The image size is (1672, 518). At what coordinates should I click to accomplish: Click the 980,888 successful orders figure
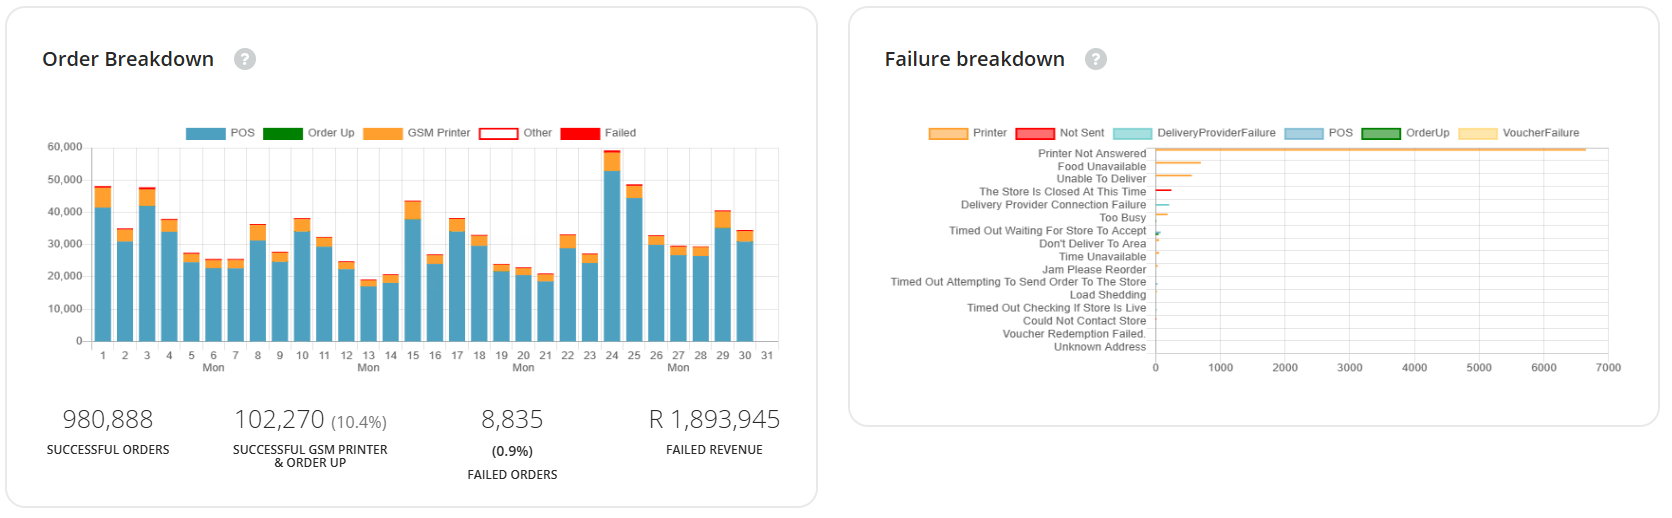pos(108,420)
